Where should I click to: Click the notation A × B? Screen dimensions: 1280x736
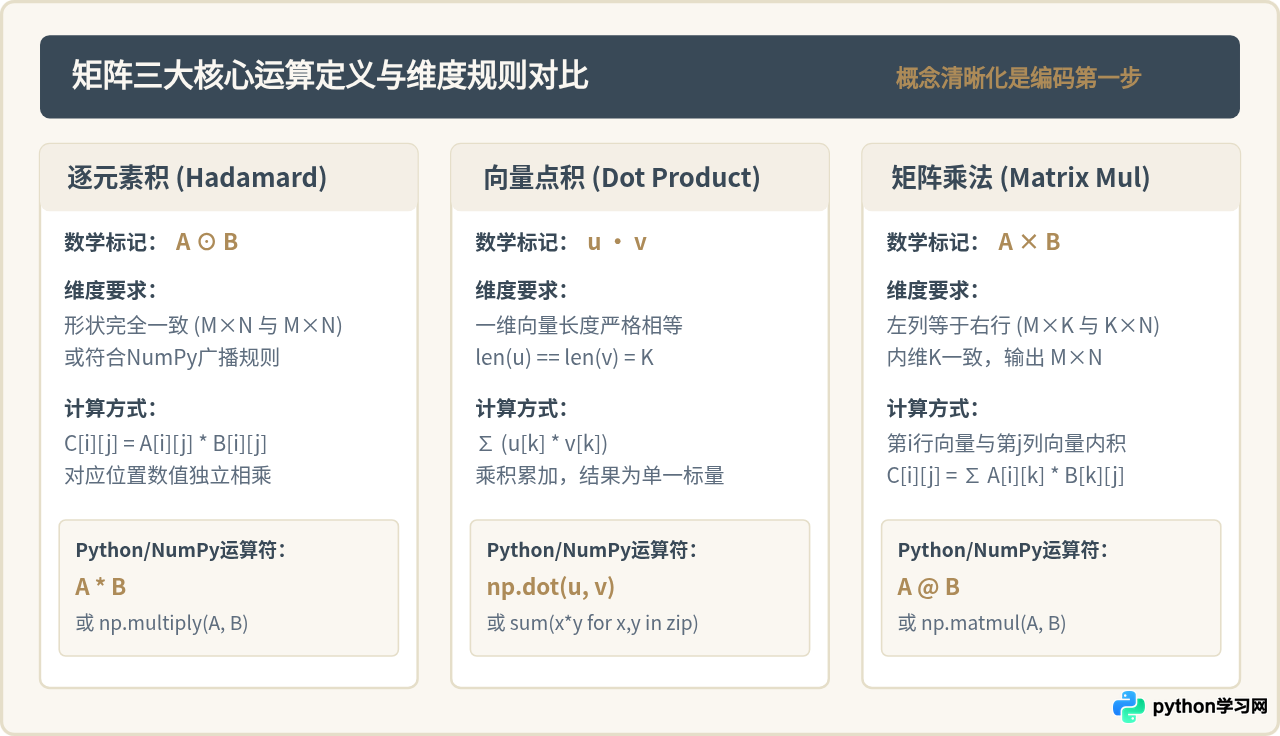[x=1029, y=242]
